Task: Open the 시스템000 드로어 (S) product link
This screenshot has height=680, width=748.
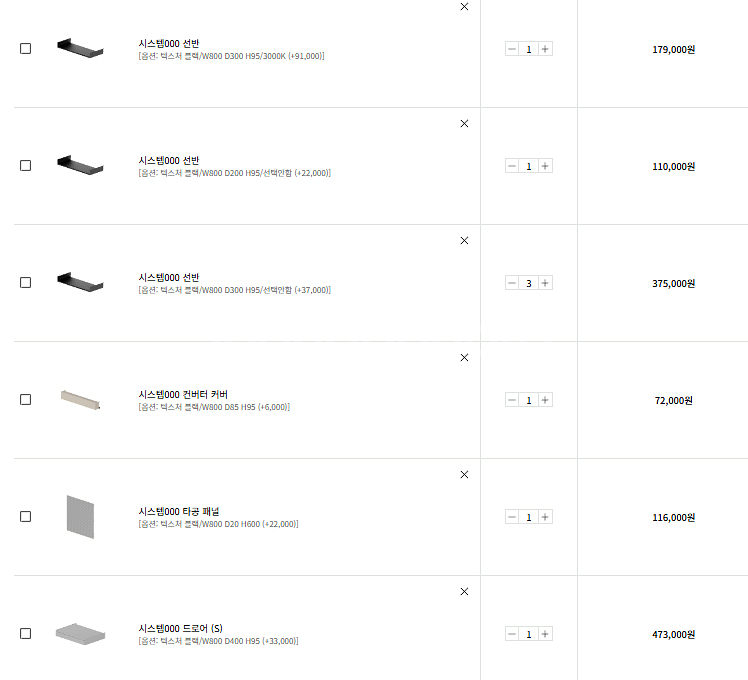Action: (x=180, y=628)
